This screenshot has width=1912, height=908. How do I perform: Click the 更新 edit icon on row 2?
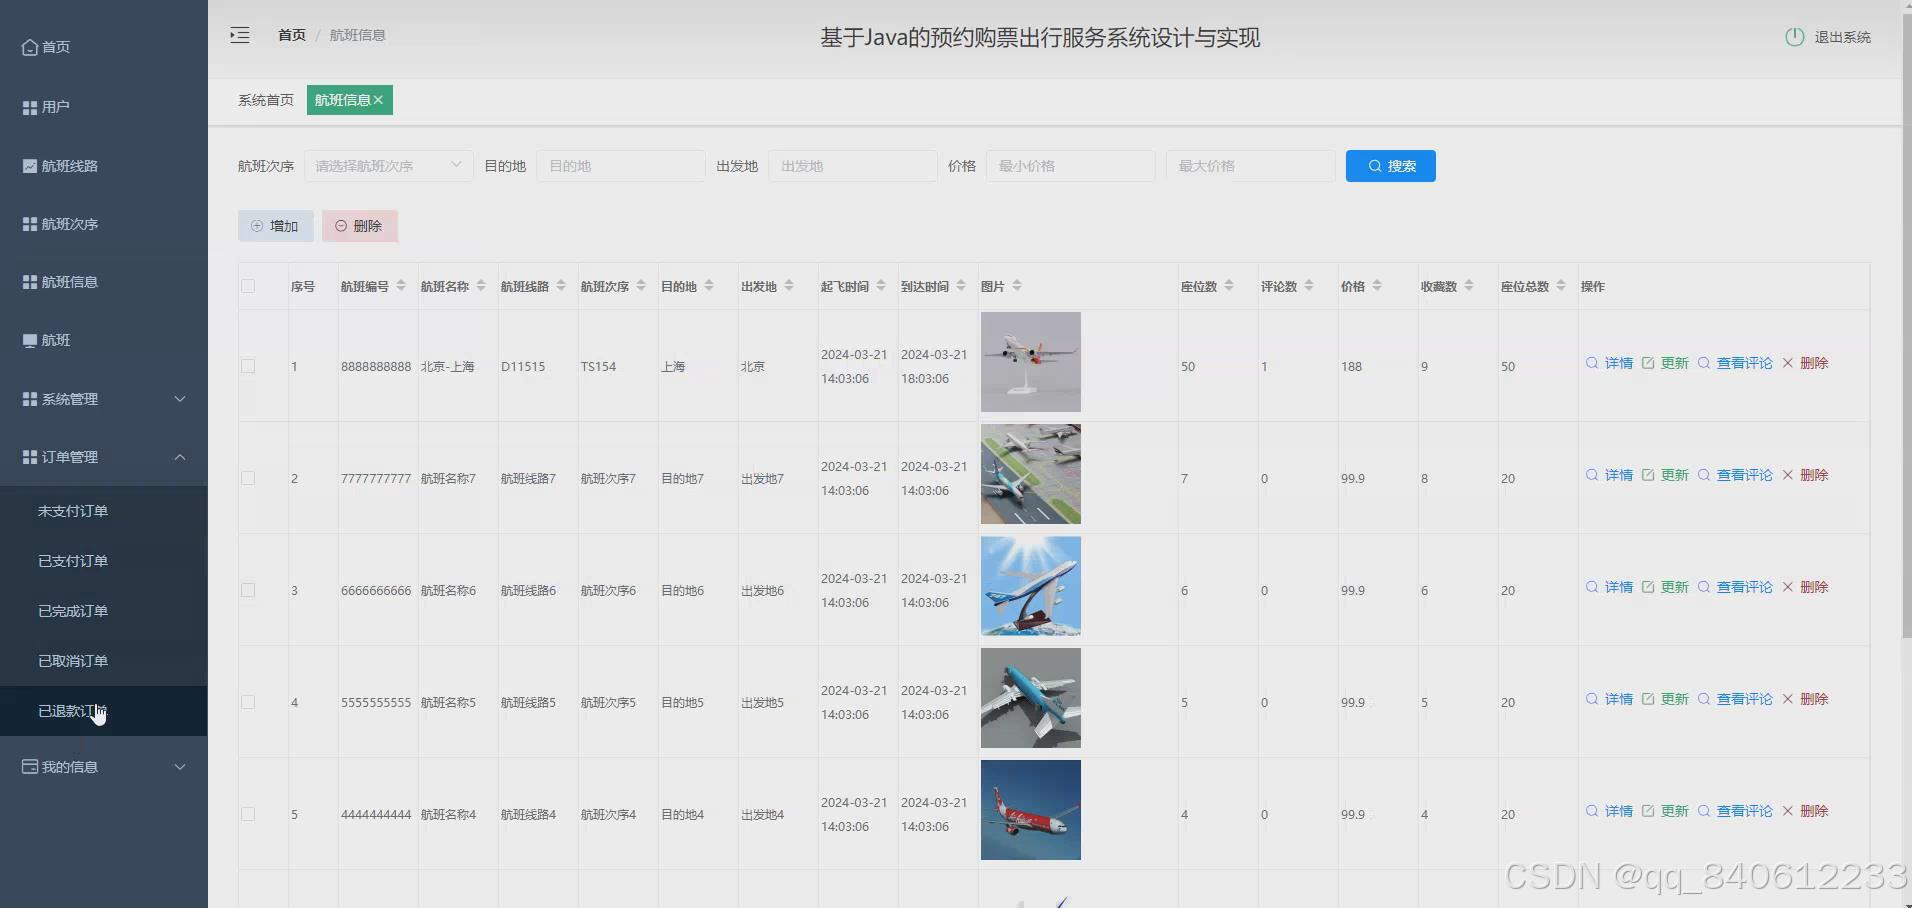[1648, 475]
